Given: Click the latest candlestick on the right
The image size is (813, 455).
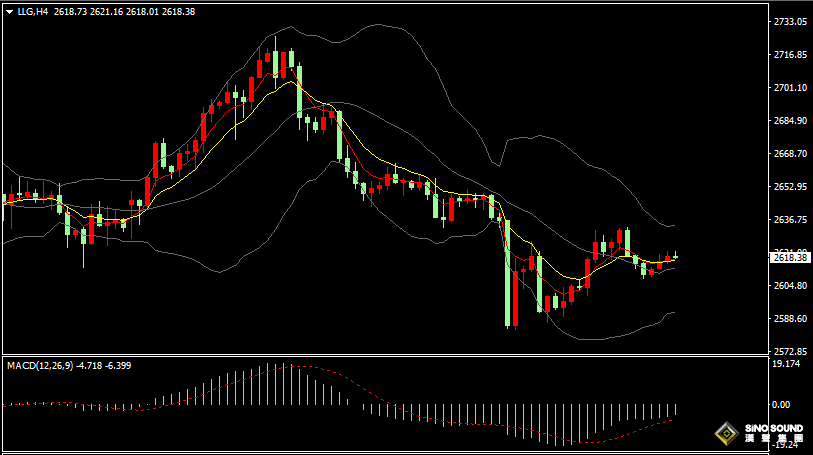Looking at the screenshot, I should click(x=676, y=255).
